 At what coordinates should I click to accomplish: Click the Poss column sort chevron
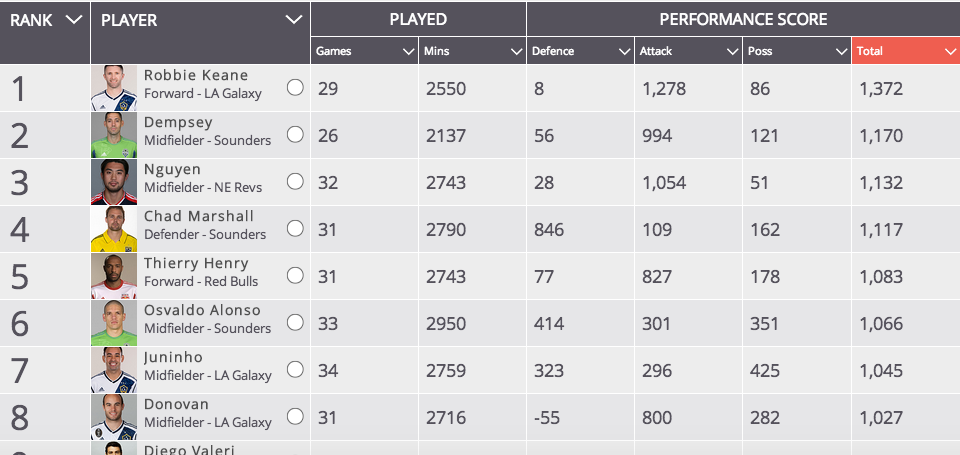pyautogui.click(x=841, y=52)
